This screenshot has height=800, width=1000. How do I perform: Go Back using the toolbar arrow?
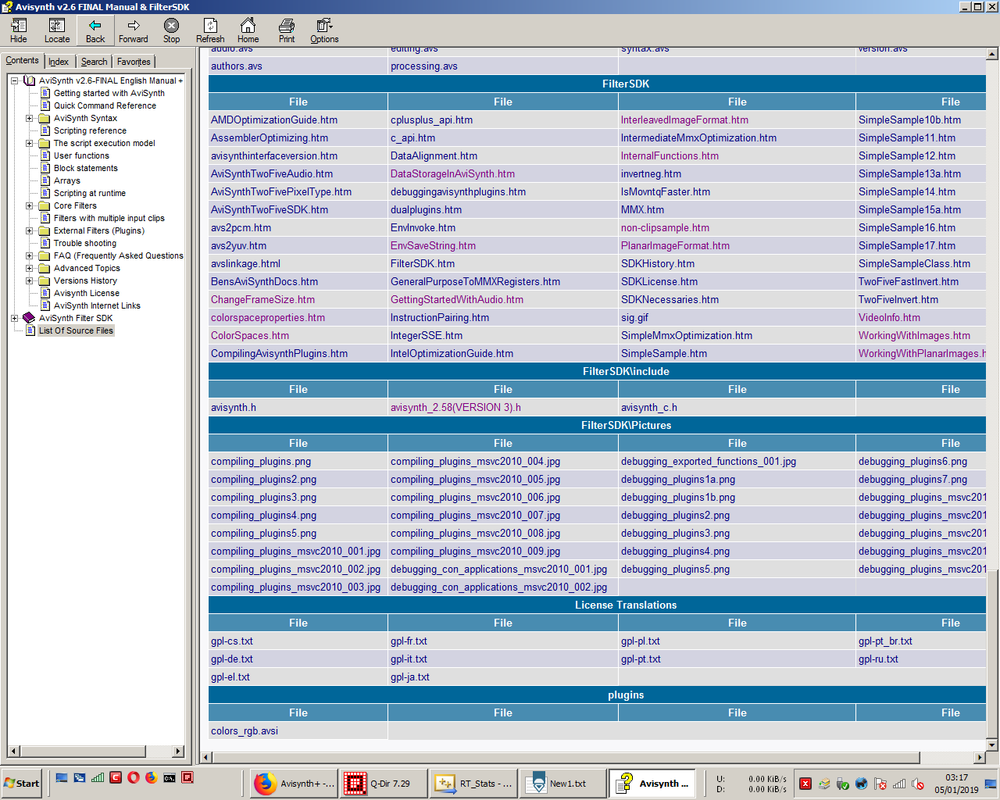[95, 30]
